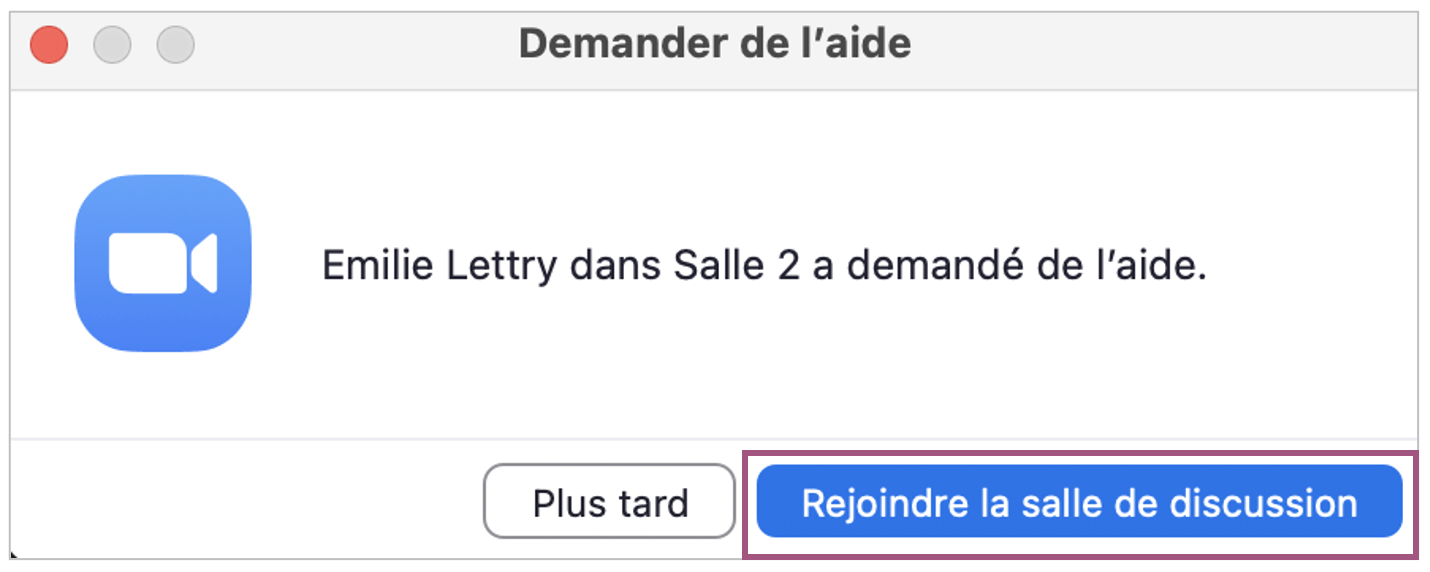Click the red button in the title bar
This screenshot has height=572, width=1430.
pyautogui.click(x=48, y=45)
